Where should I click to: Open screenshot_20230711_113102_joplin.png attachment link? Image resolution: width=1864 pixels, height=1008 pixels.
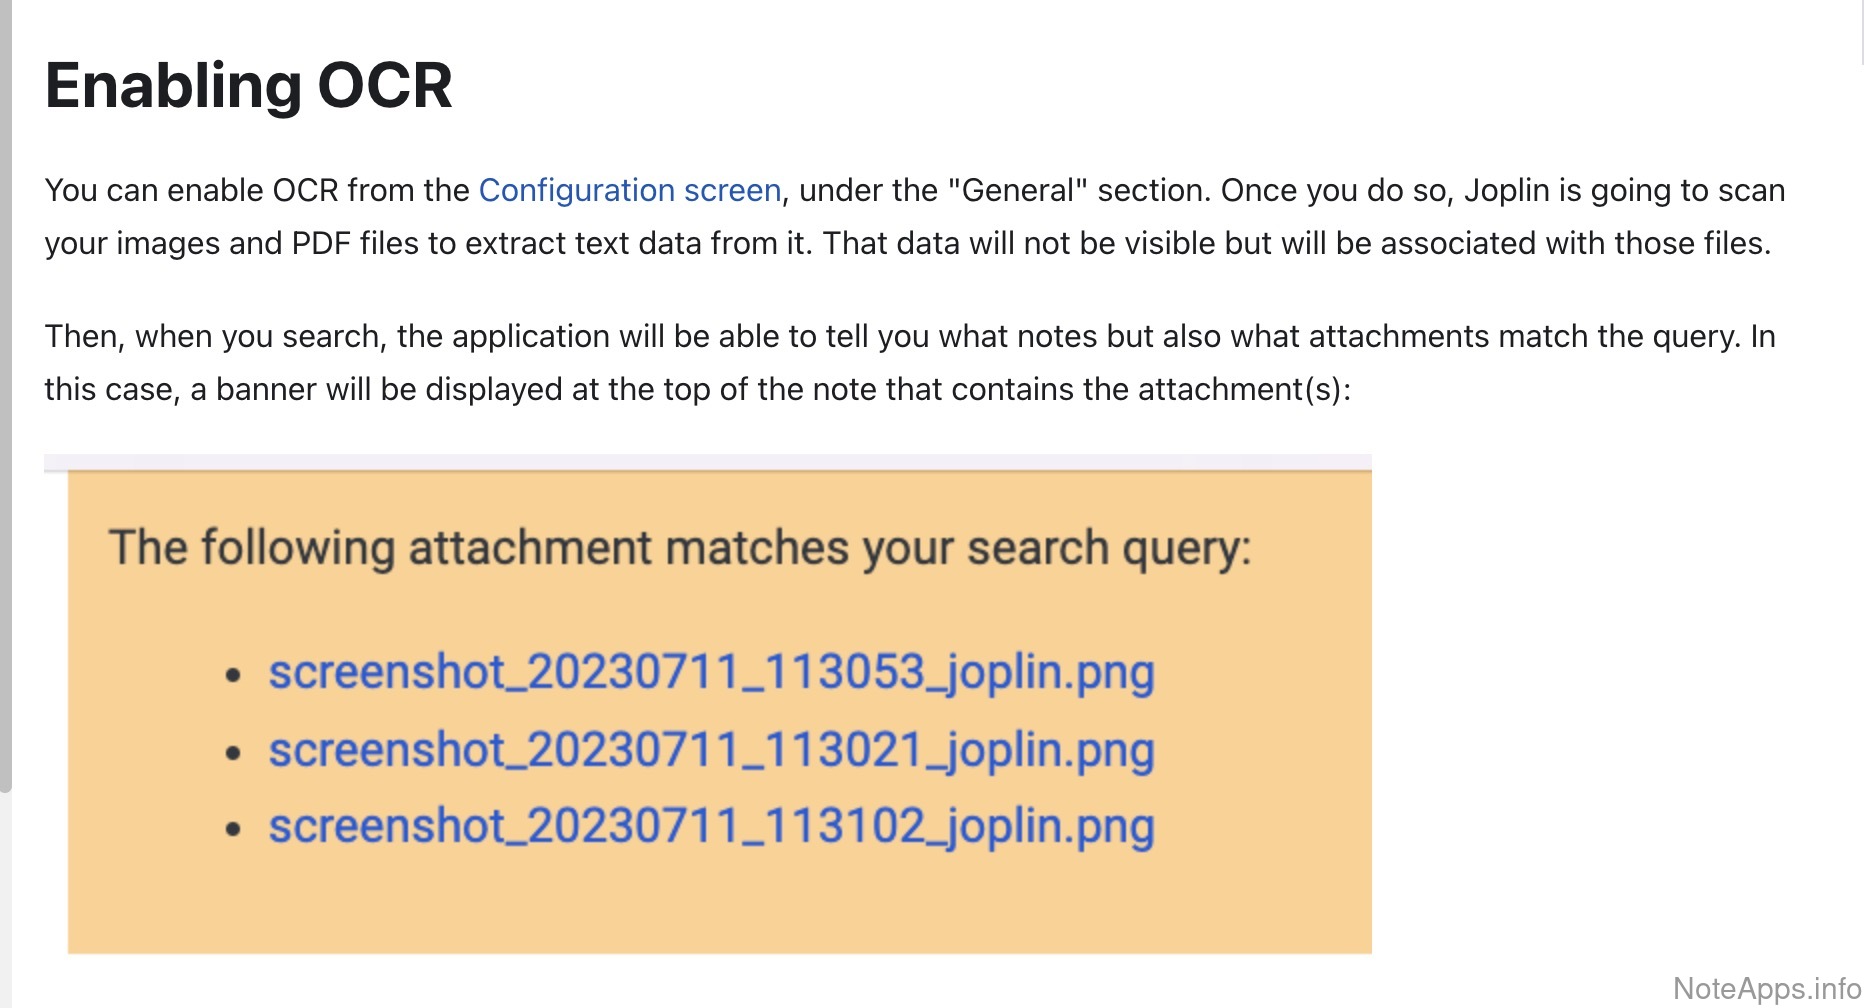pyautogui.click(x=711, y=827)
